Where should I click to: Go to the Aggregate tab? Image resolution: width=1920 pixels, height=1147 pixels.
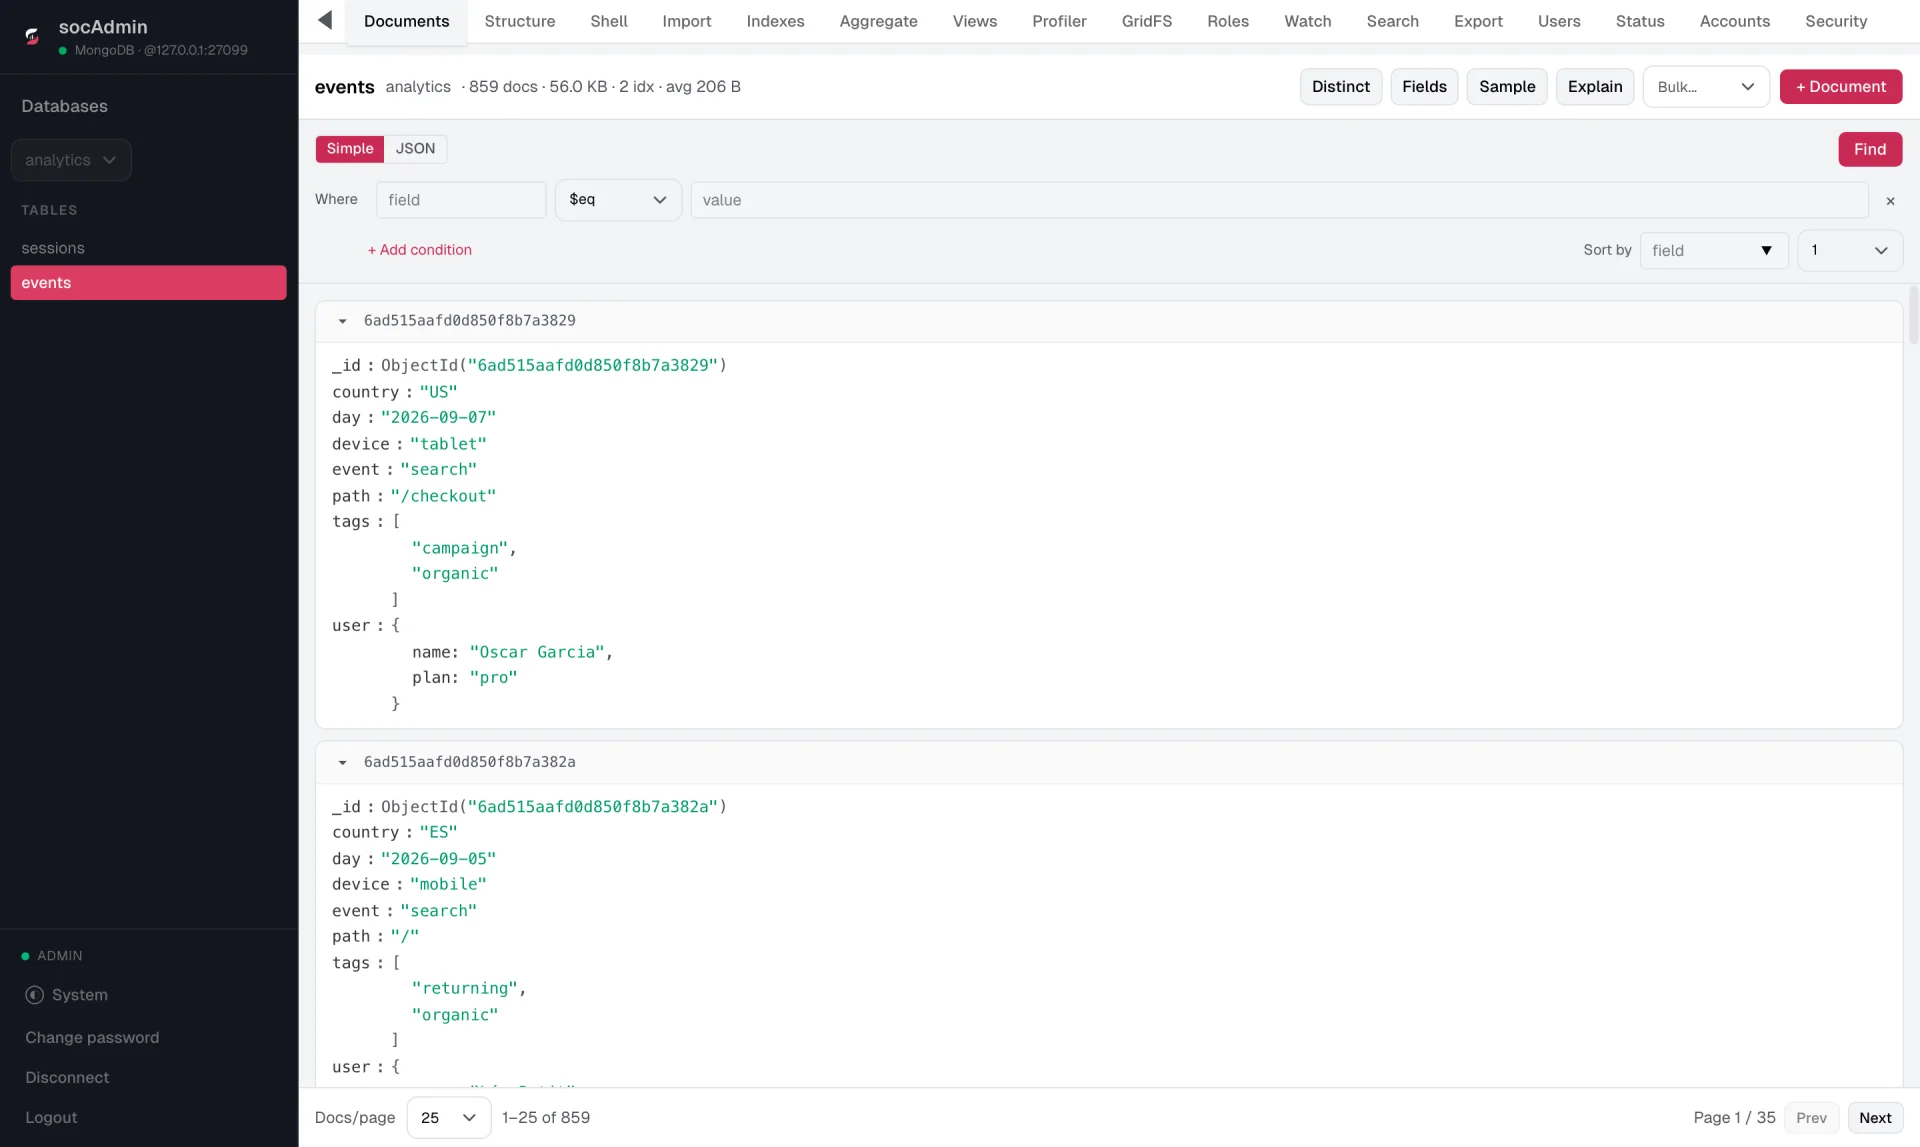879,22
